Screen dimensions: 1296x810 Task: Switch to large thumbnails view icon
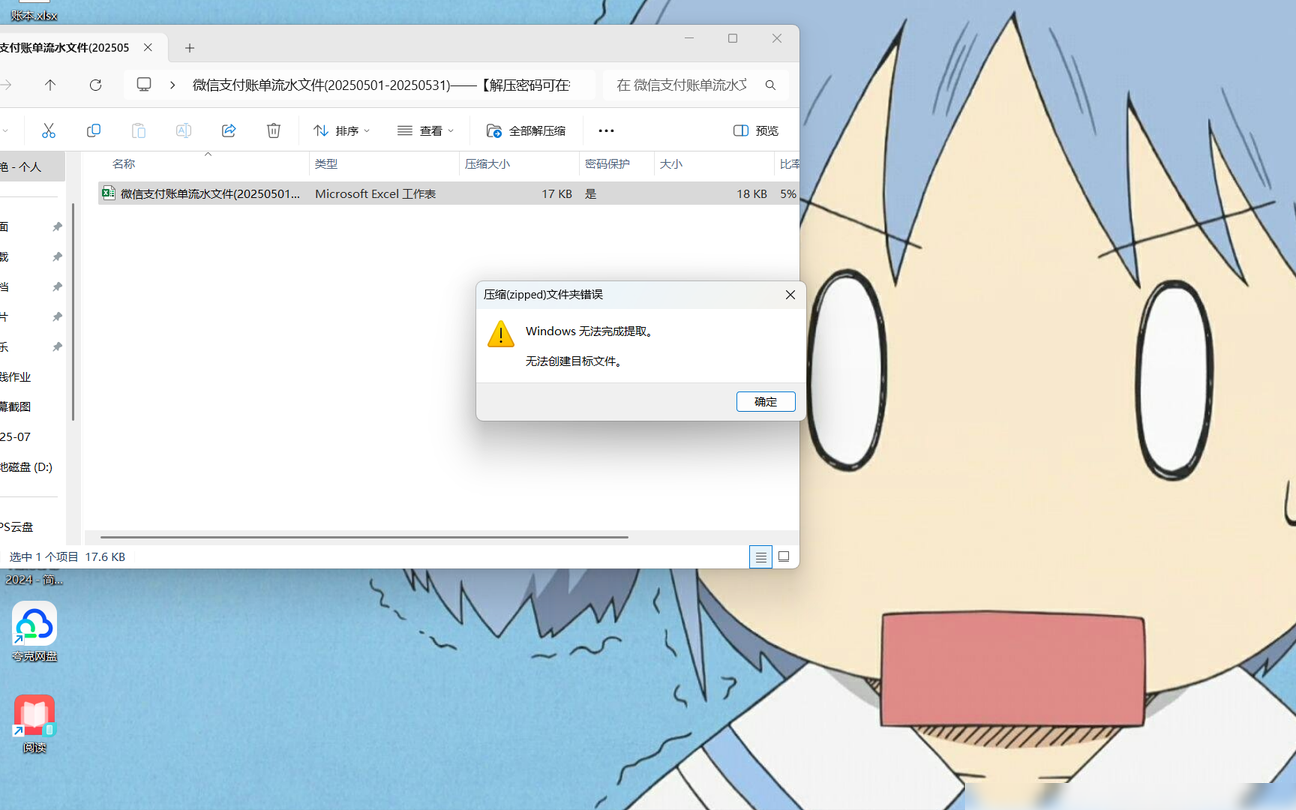click(784, 557)
